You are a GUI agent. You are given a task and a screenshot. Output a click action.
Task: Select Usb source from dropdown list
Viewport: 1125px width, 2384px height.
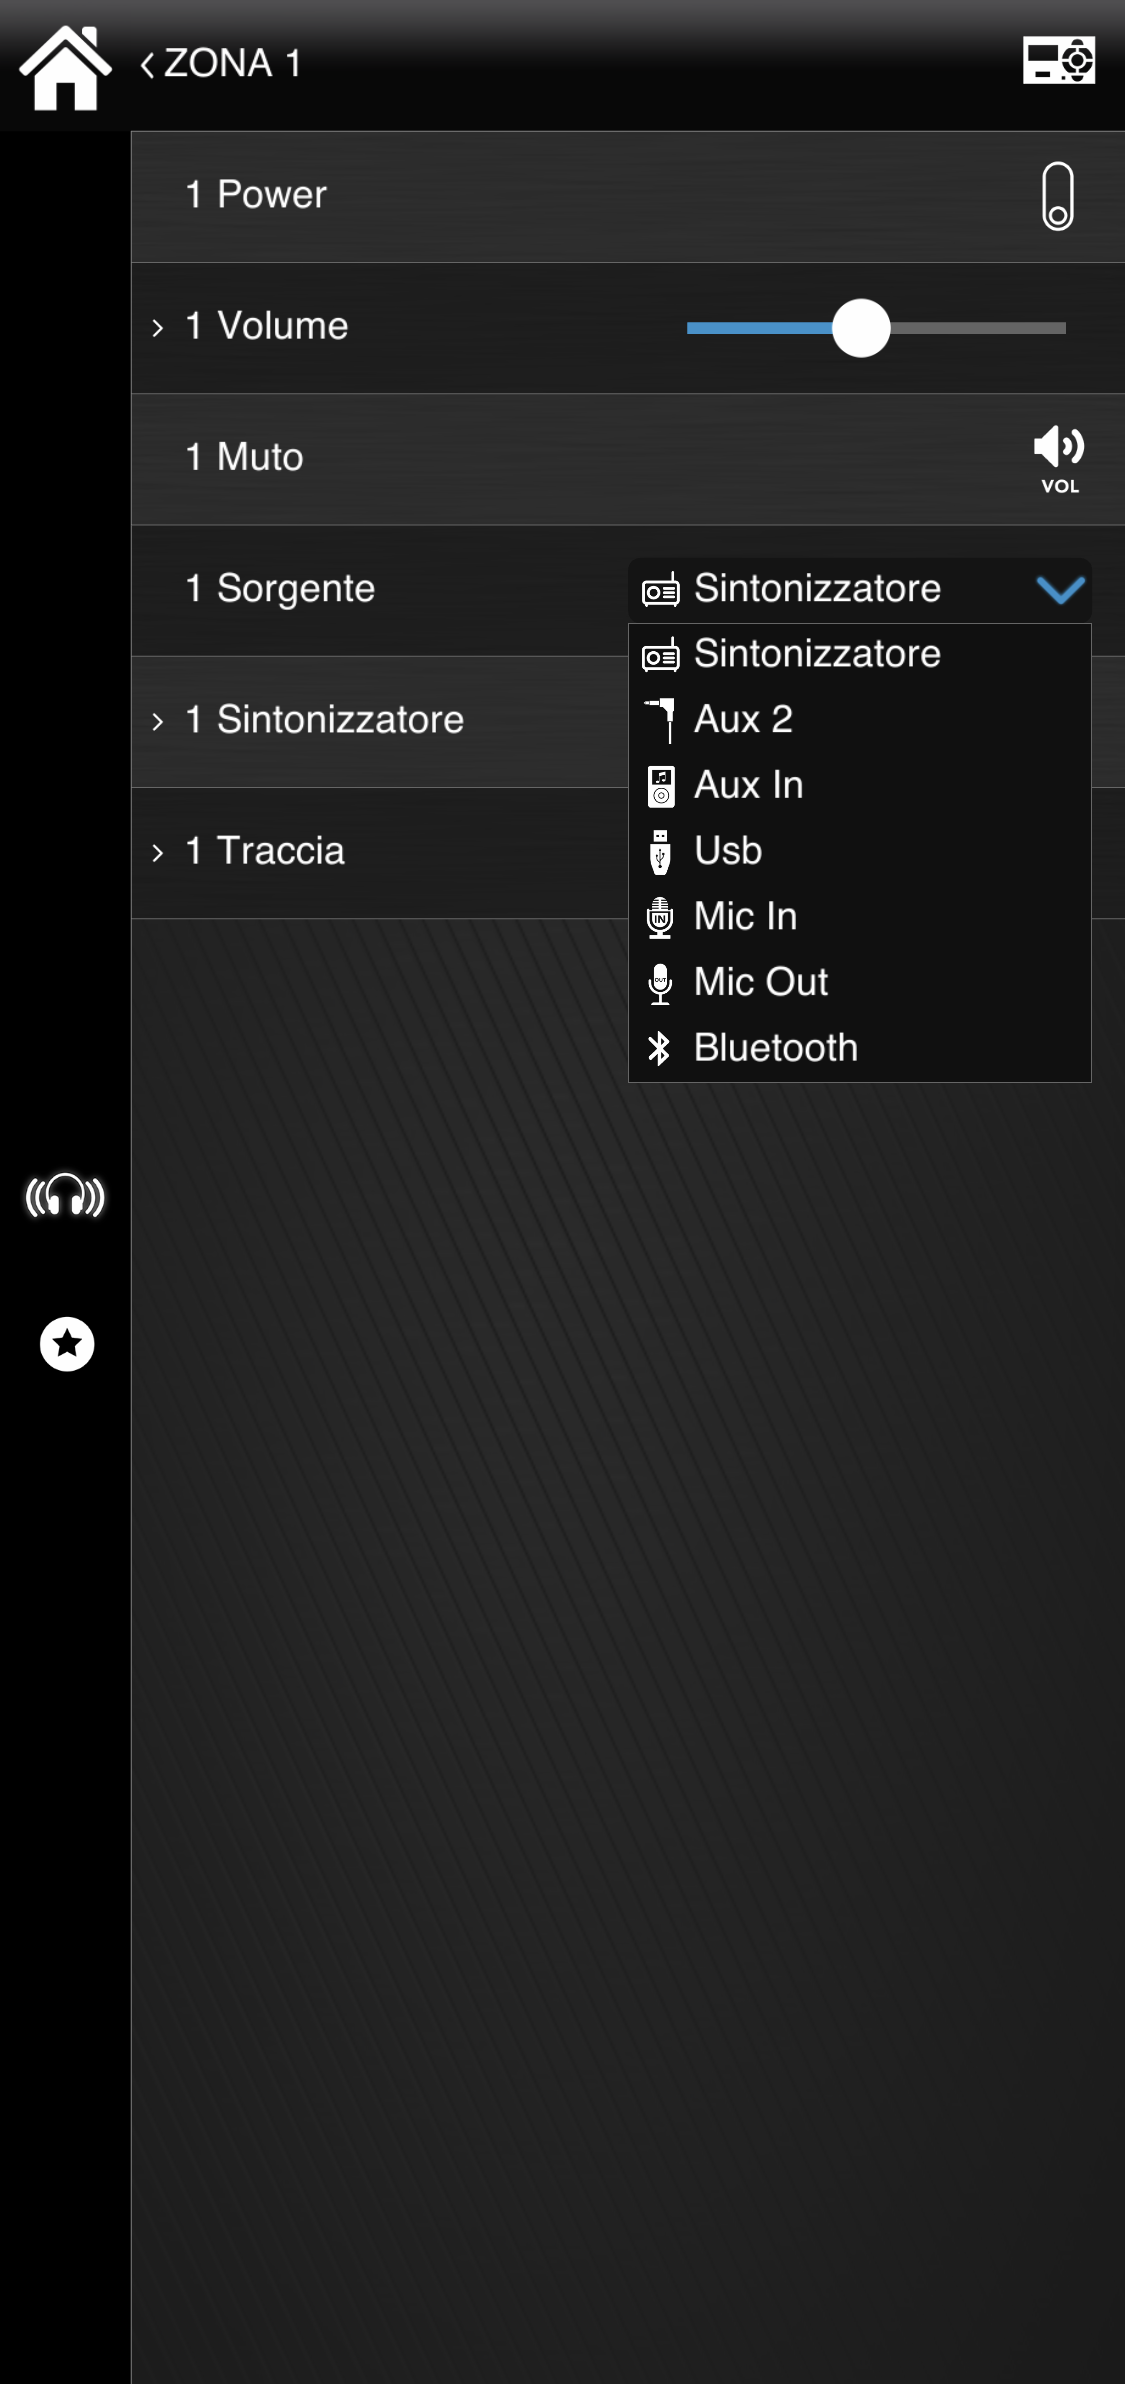point(859,851)
